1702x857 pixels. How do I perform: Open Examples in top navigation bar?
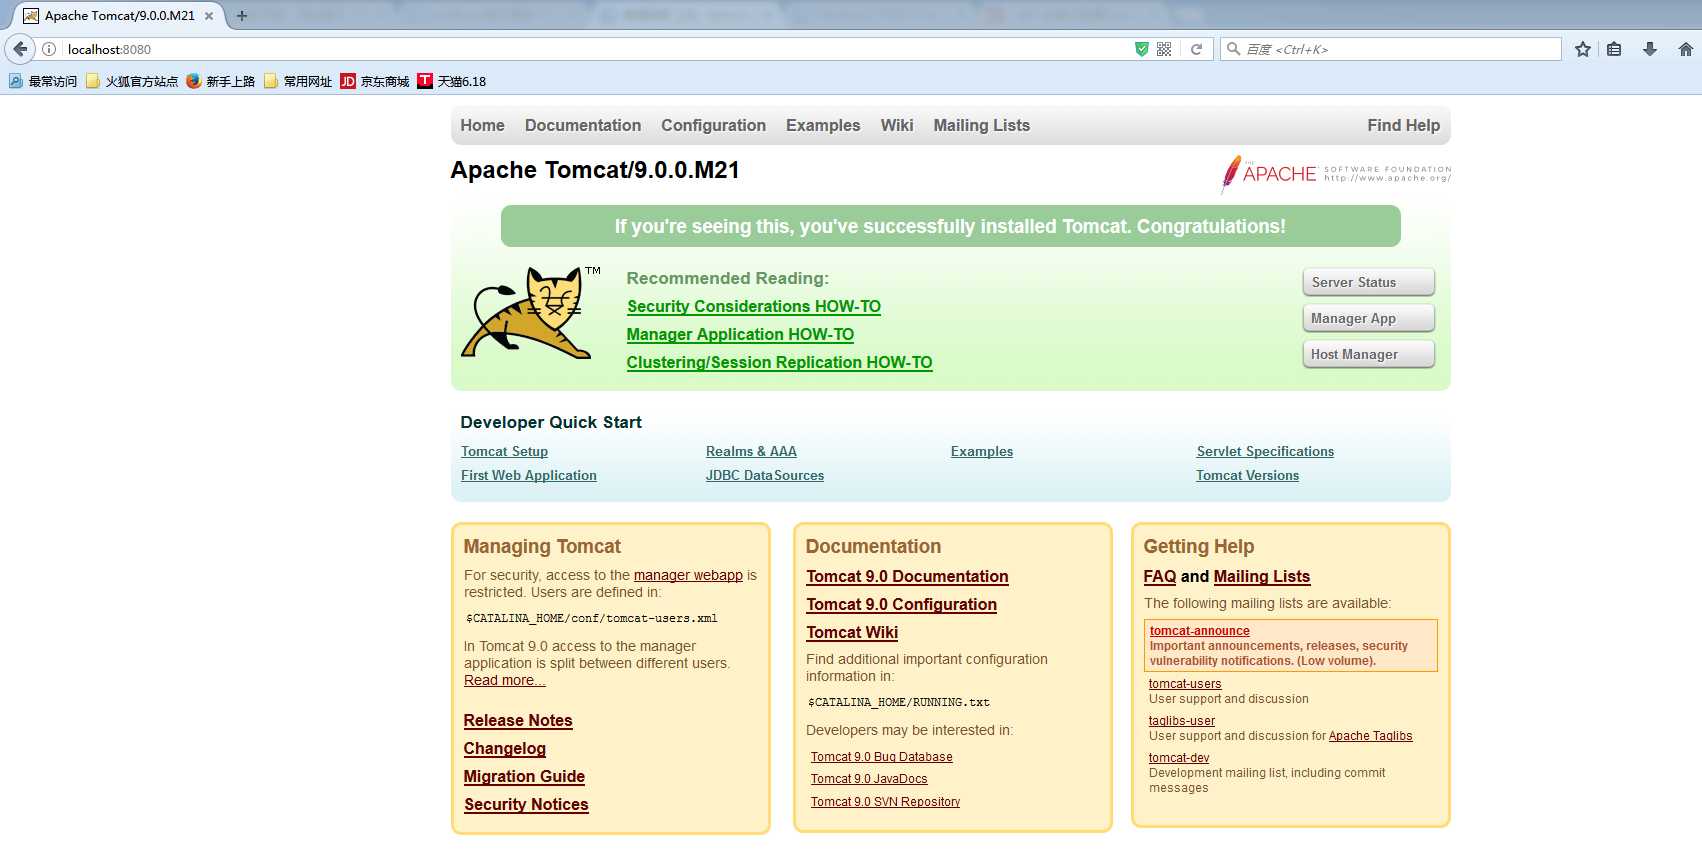click(x=823, y=125)
